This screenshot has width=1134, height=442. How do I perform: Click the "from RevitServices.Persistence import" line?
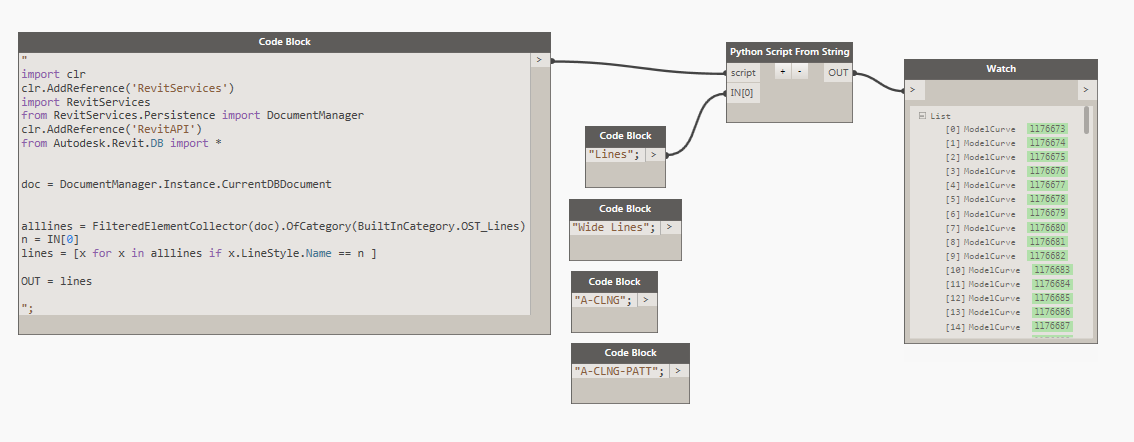pos(192,115)
